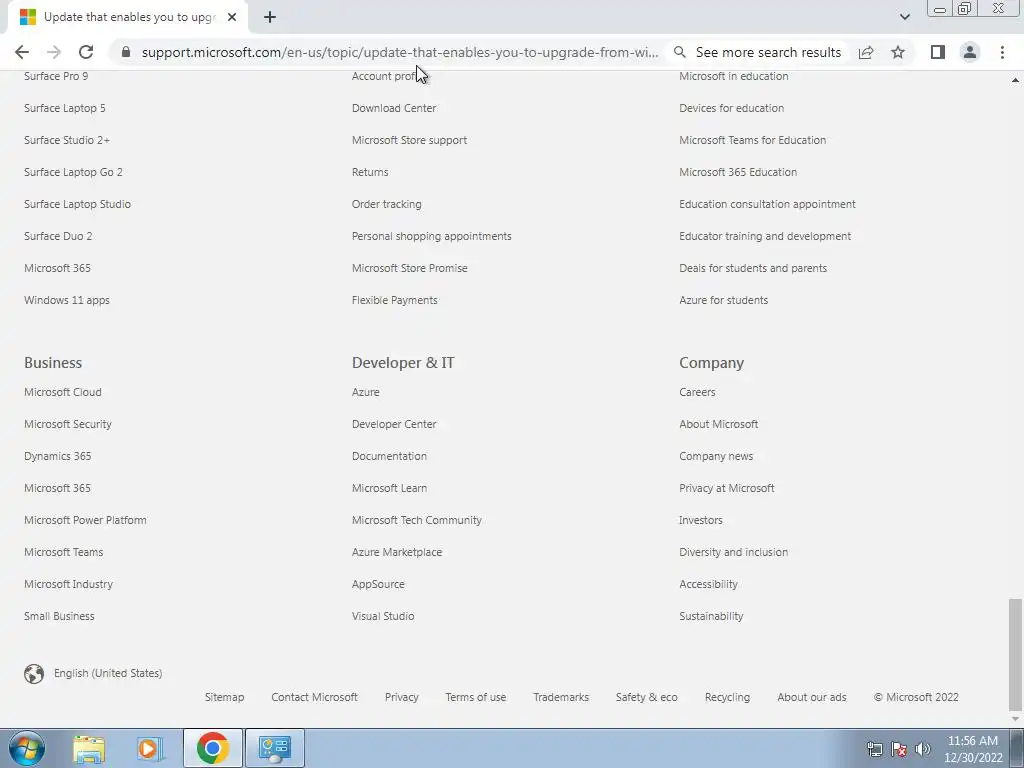This screenshot has width=1024, height=768.
Task: Open Educator training and development
Action: click(765, 236)
